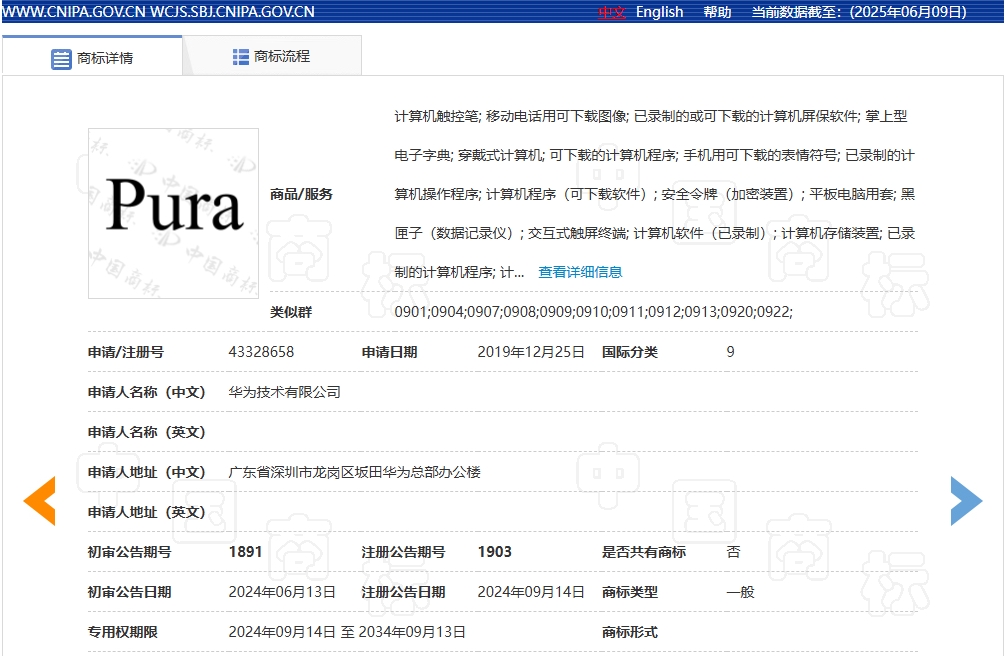Select the exclusive rights period 2024年09月14日 至 2034年09月13日

click(x=347, y=632)
